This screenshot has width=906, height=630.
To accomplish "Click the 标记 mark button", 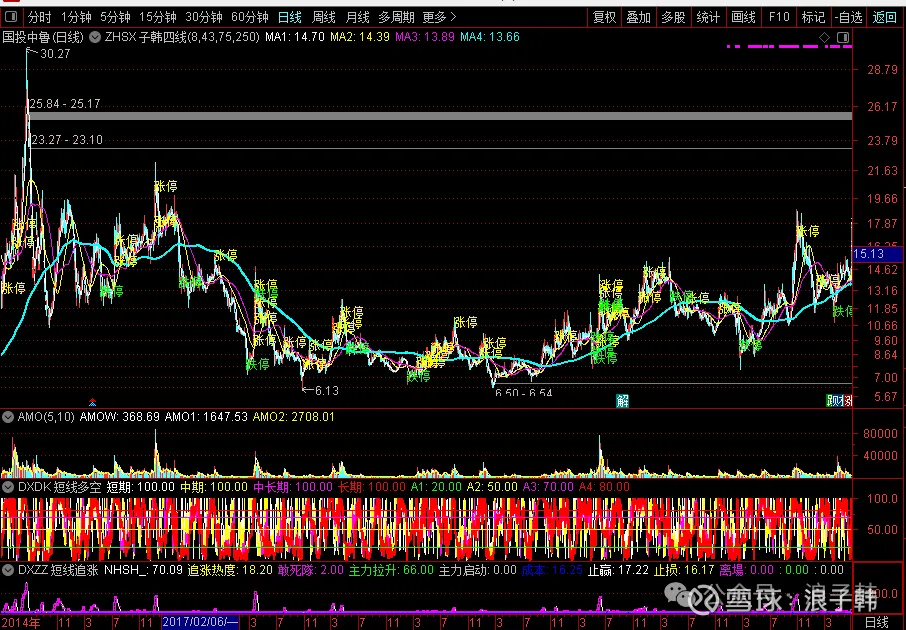I will click(814, 17).
